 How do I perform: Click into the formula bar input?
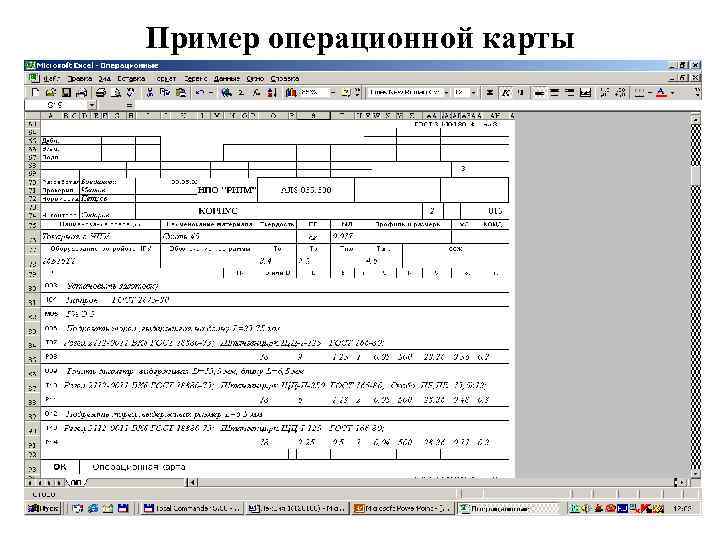pos(416,105)
